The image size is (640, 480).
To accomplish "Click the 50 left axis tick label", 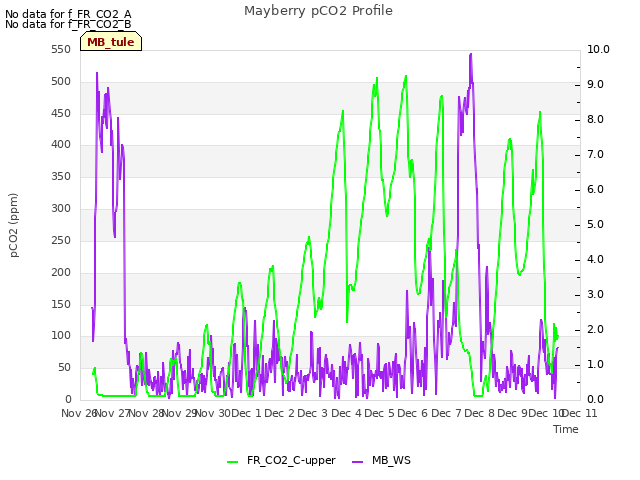I will [64, 367].
